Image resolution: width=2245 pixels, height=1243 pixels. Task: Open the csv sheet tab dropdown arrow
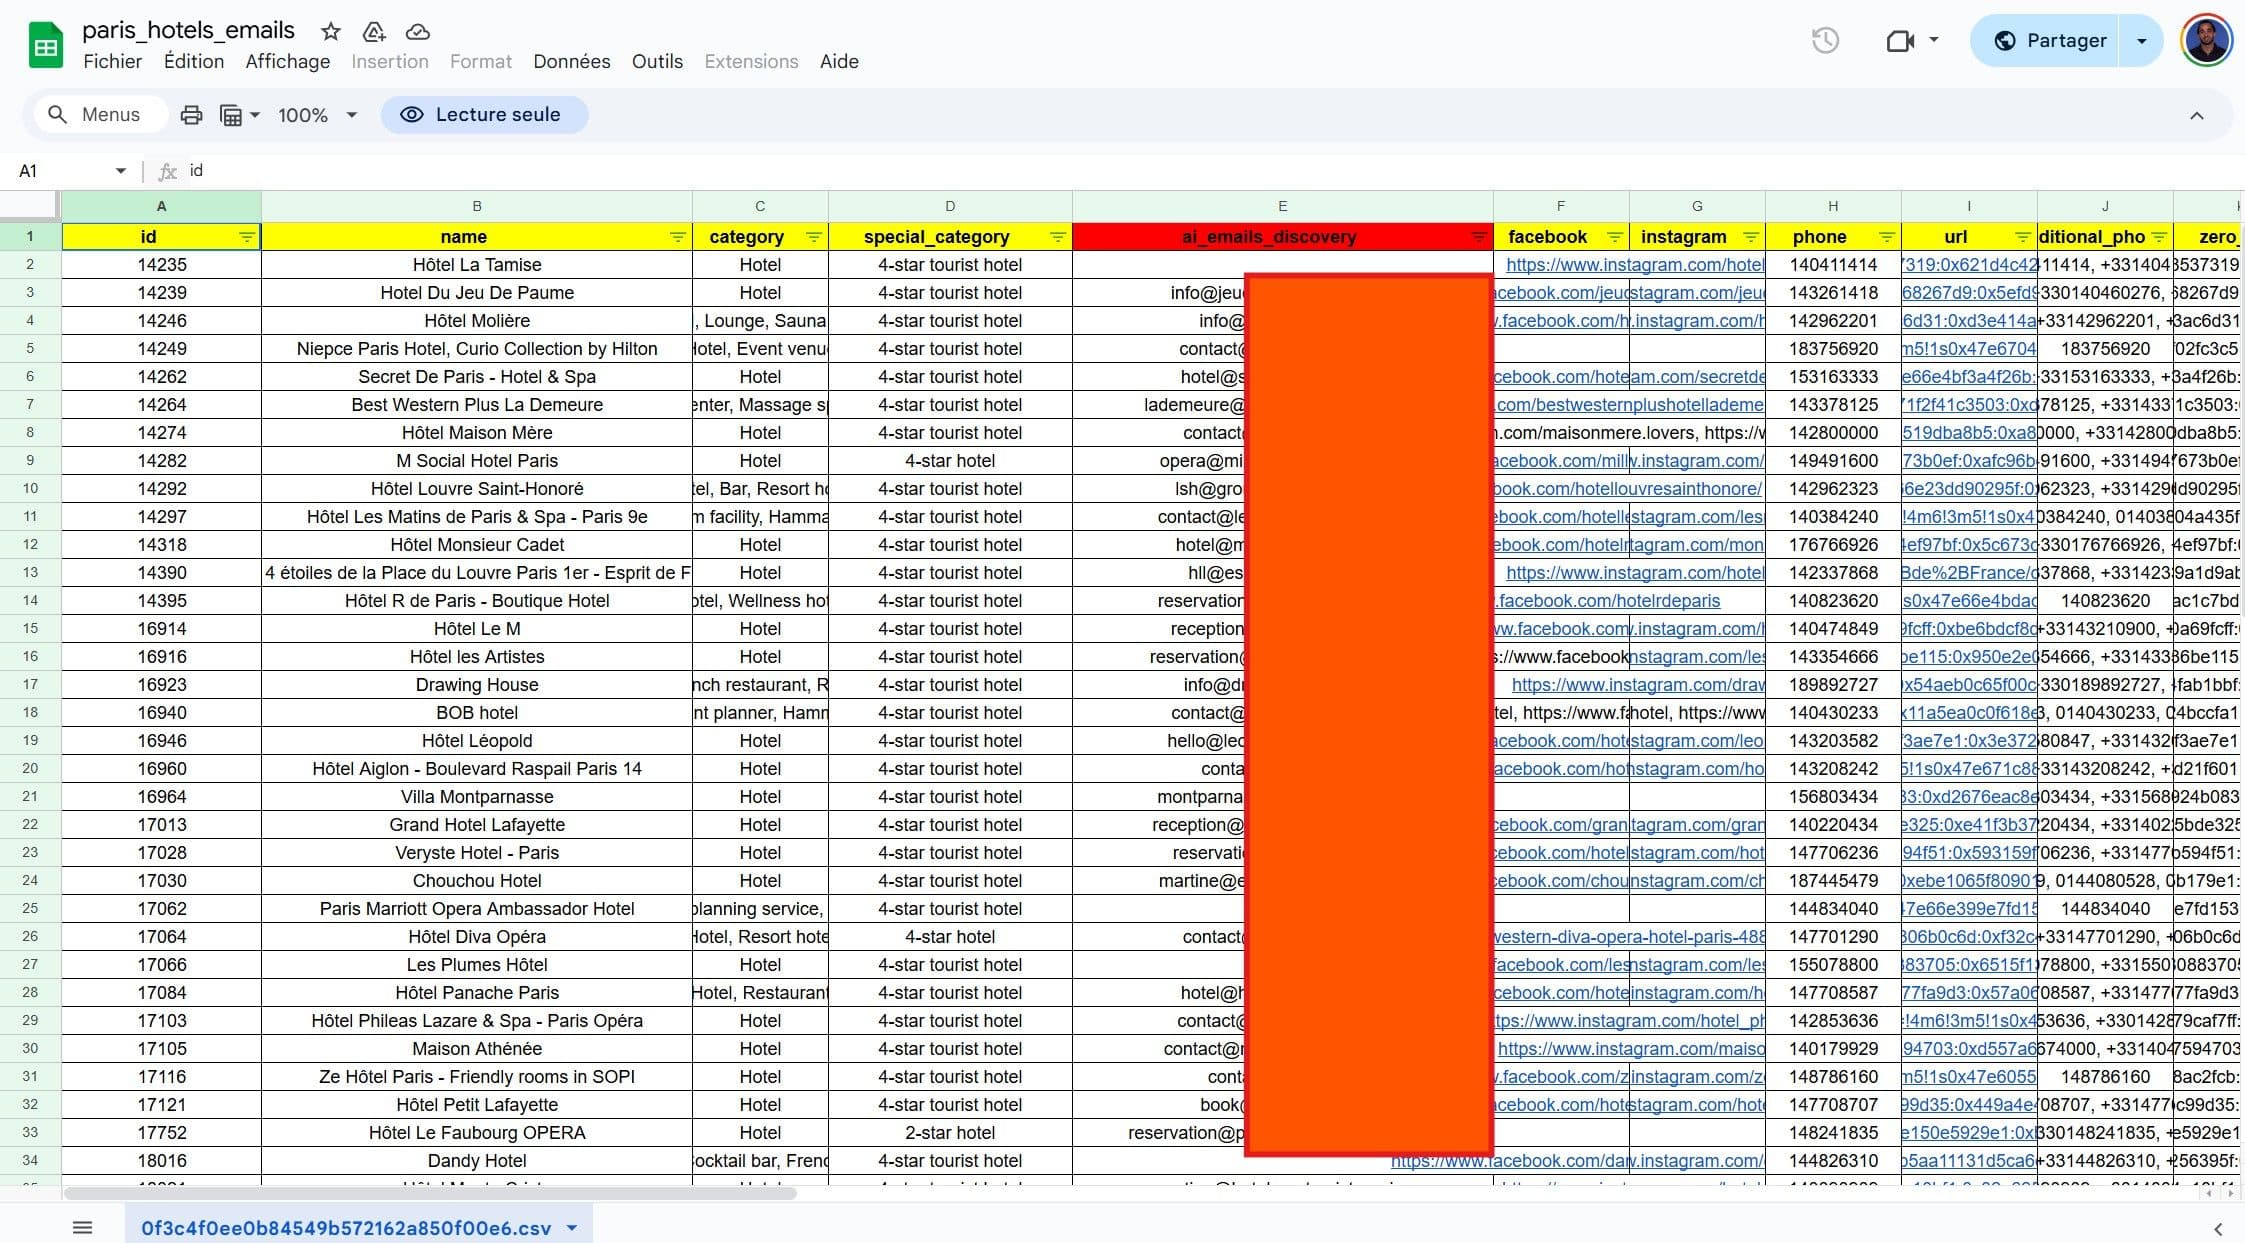tap(572, 1228)
